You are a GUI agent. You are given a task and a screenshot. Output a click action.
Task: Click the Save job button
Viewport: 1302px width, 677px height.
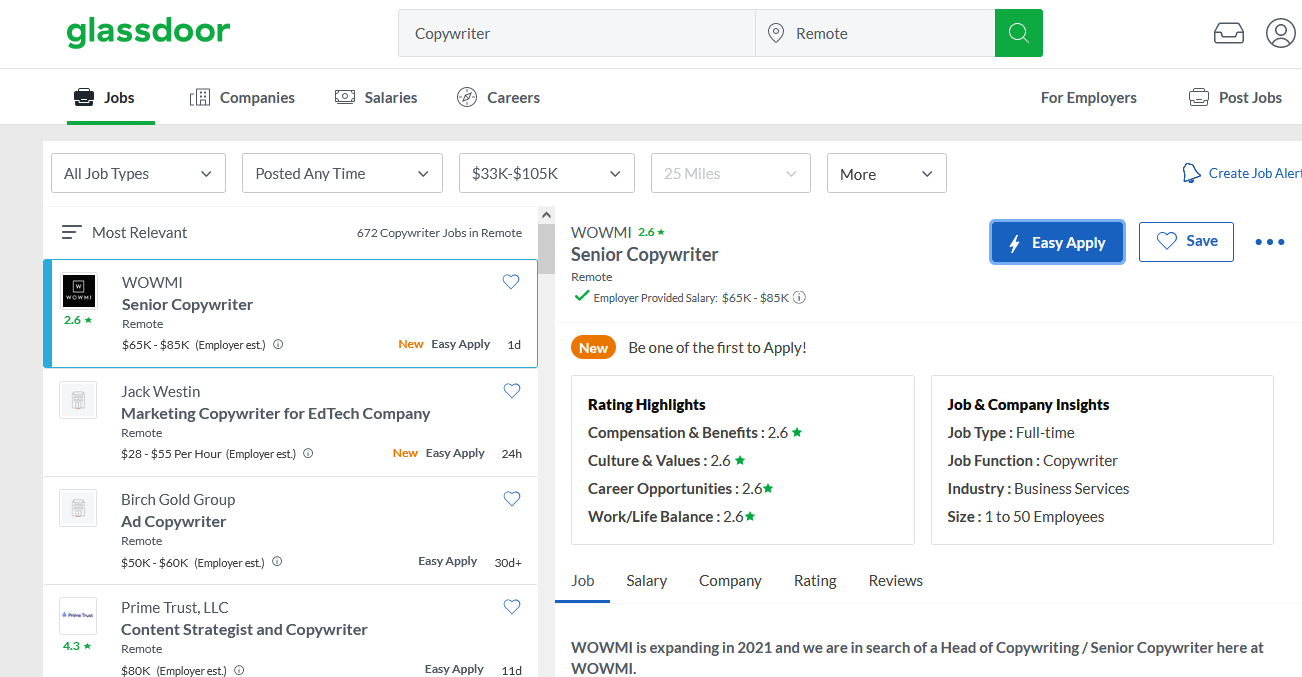click(x=1186, y=242)
